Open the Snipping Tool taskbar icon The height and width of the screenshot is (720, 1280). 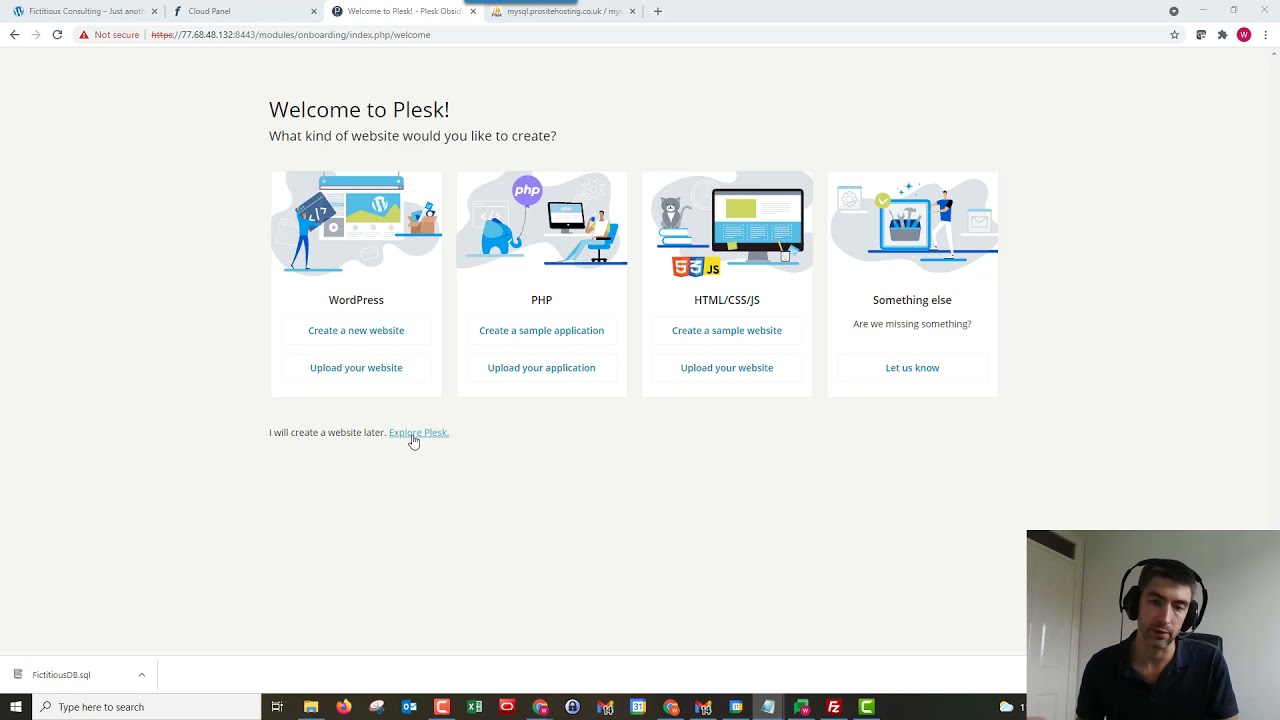pyautogui.click(x=376, y=707)
